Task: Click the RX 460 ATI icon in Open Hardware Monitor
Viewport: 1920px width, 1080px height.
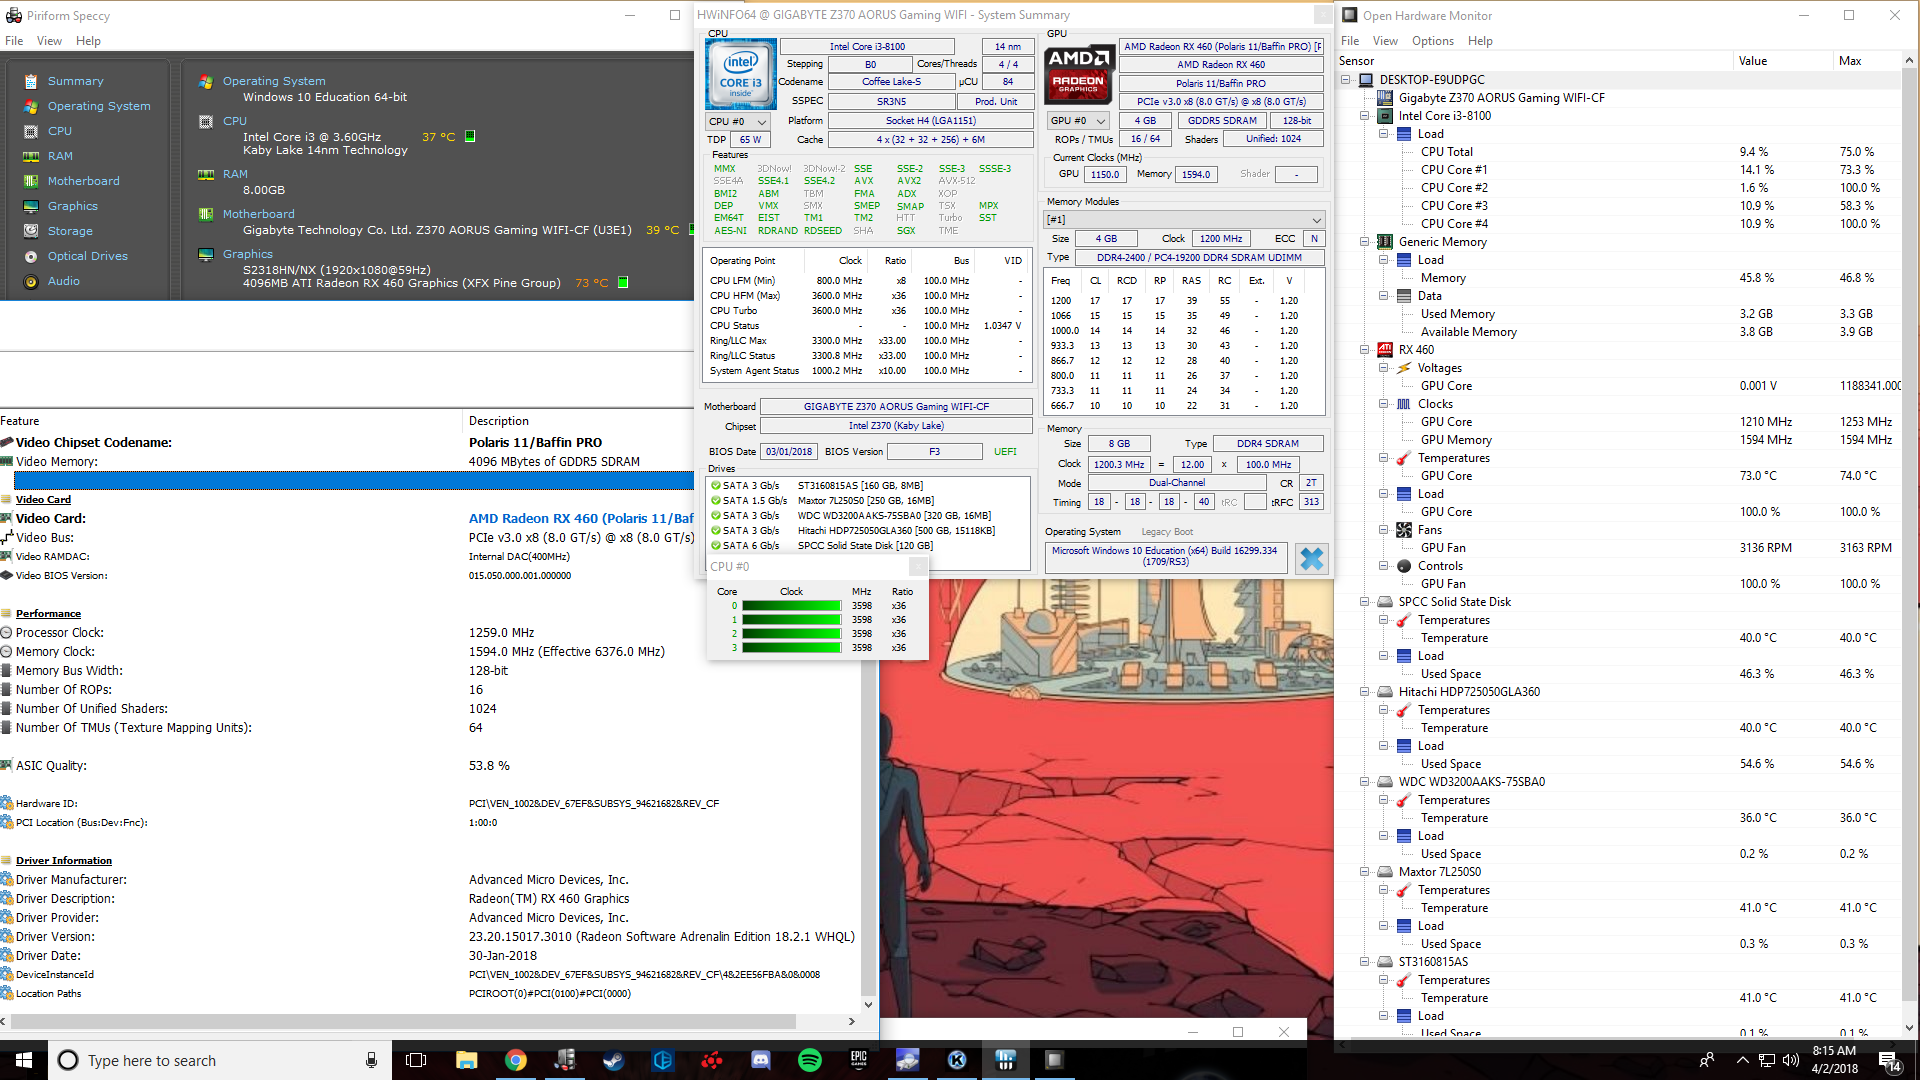Action: 1385,350
